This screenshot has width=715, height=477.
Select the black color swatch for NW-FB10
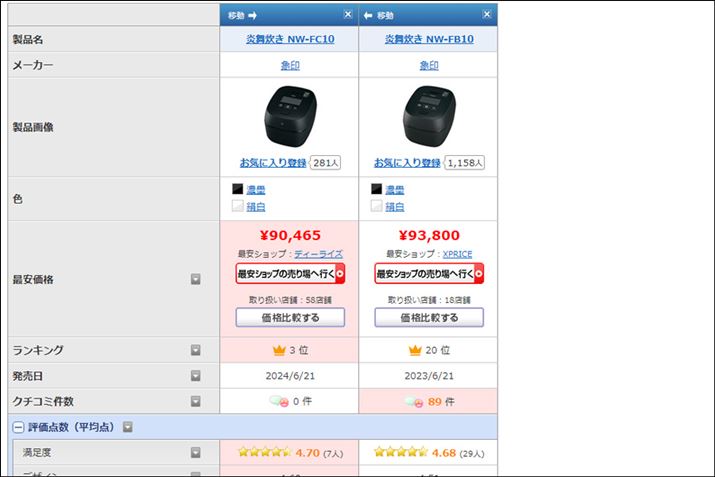click(376, 189)
